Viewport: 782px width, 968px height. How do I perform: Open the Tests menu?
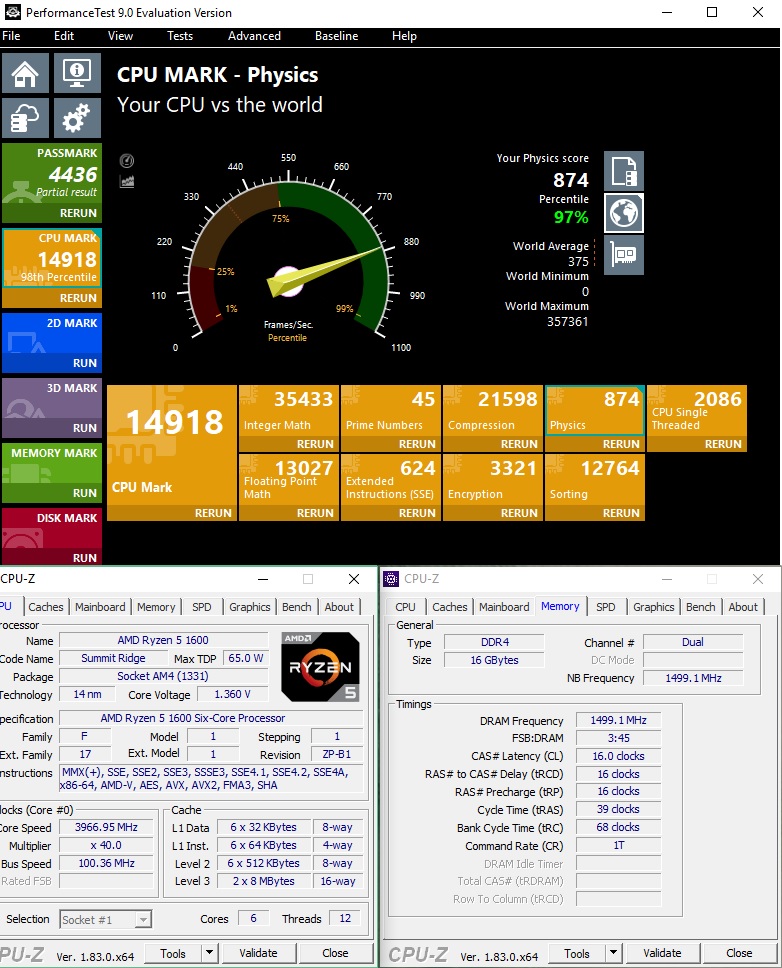click(x=180, y=36)
